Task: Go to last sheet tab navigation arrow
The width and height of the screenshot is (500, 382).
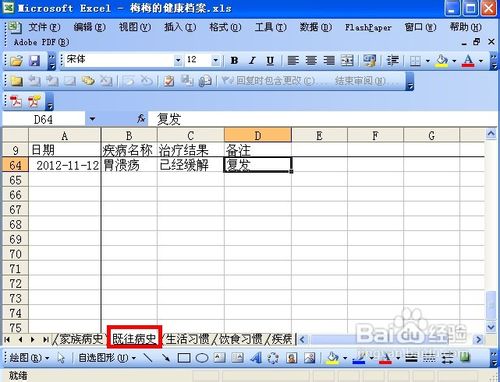Action: pos(46,339)
